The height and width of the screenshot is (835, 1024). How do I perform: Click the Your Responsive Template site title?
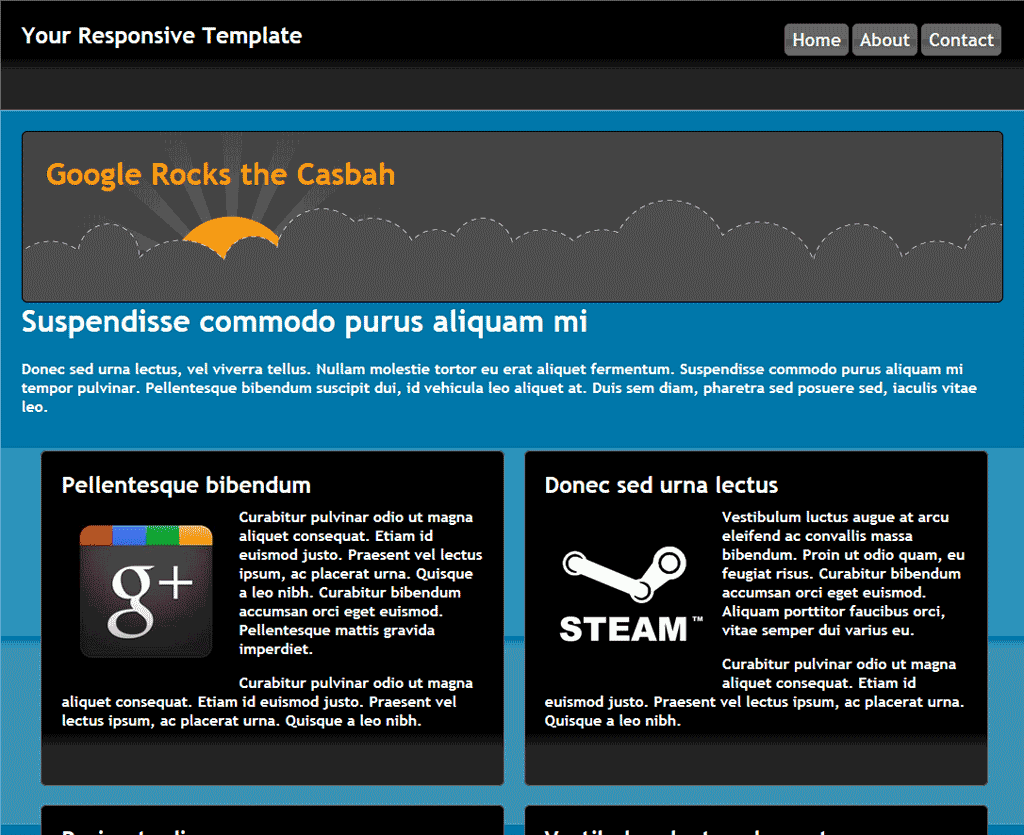coord(162,36)
